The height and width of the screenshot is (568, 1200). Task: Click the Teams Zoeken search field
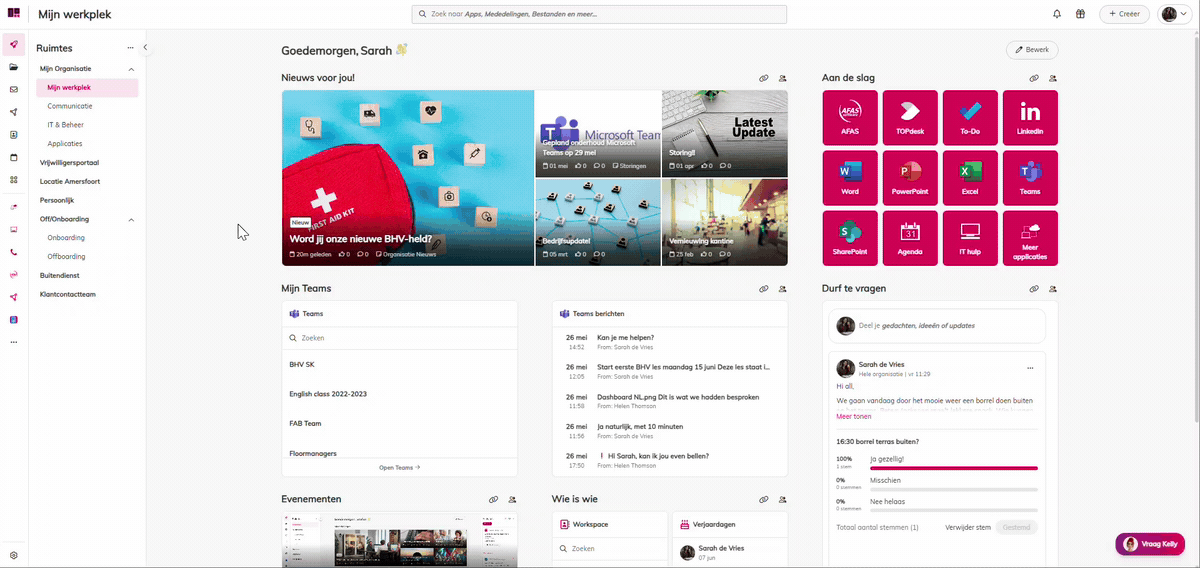click(399, 338)
